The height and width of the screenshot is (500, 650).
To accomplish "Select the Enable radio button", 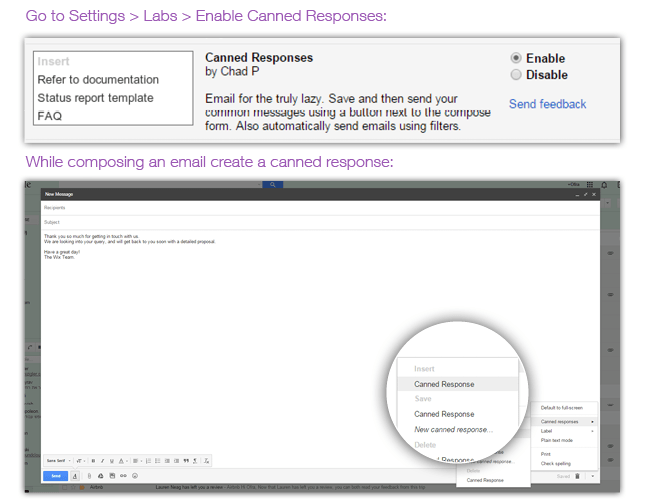I will click(516, 58).
